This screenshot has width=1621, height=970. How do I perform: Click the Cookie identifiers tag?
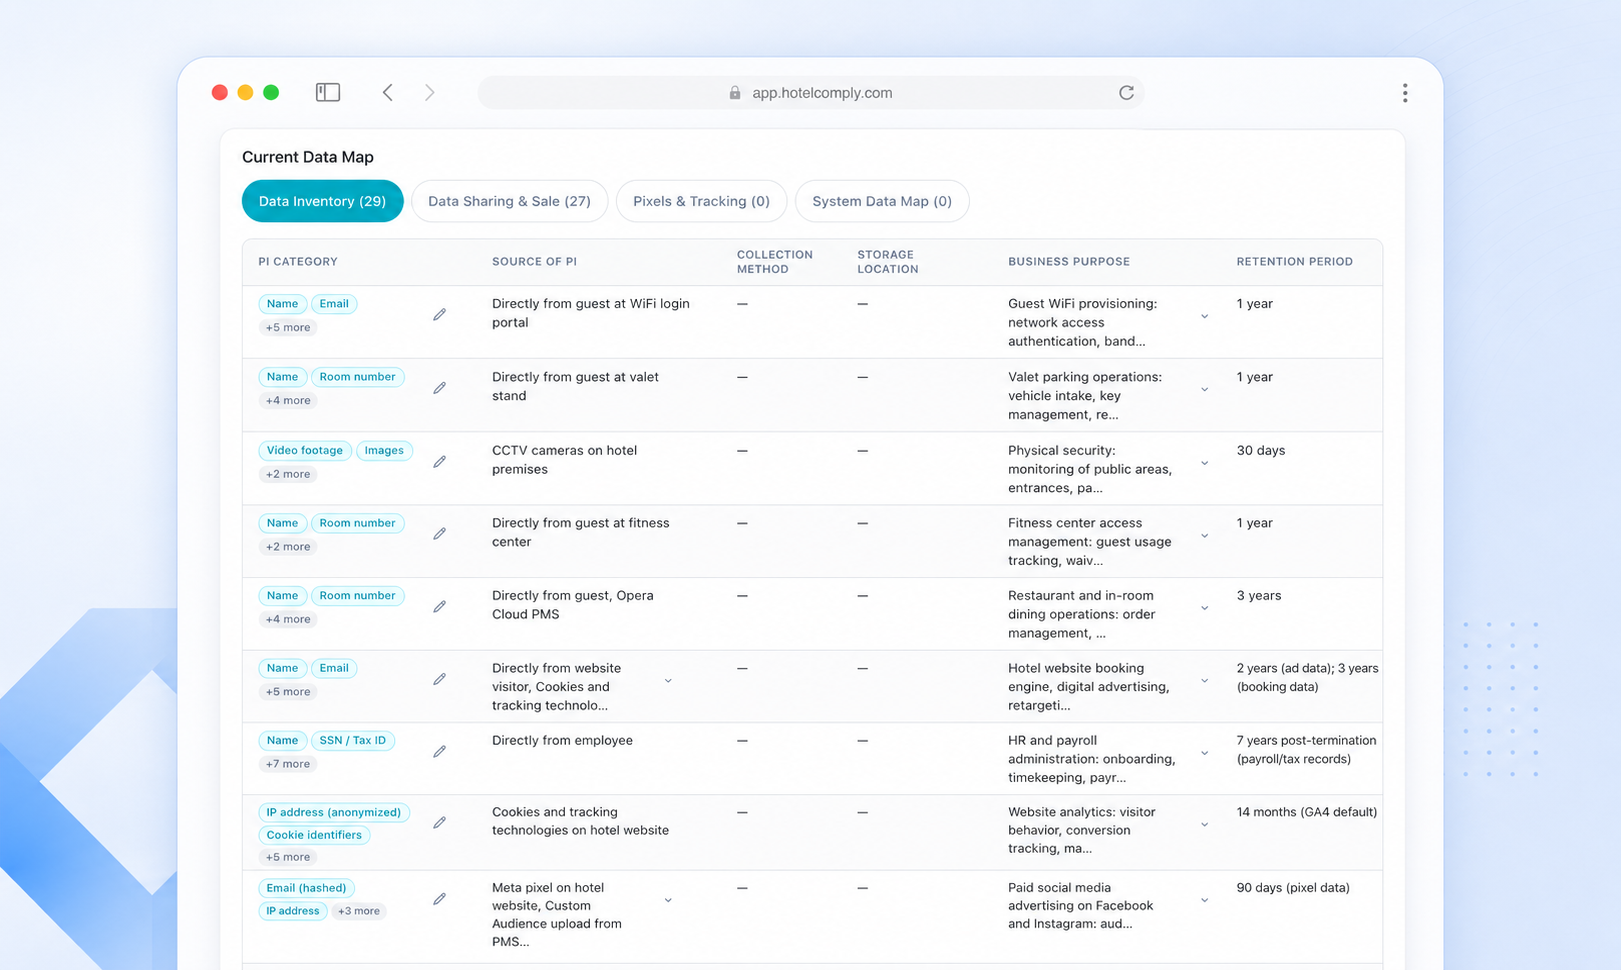(314, 835)
